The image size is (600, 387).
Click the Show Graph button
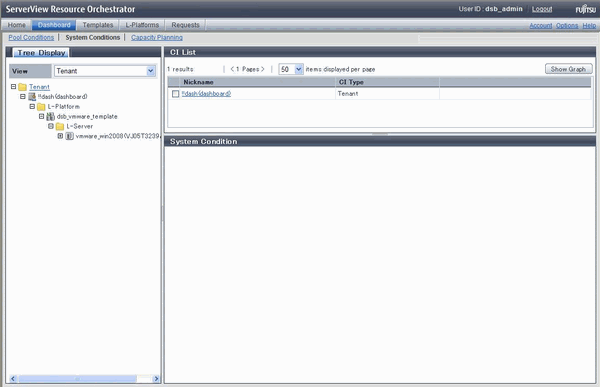pos(568,69)
